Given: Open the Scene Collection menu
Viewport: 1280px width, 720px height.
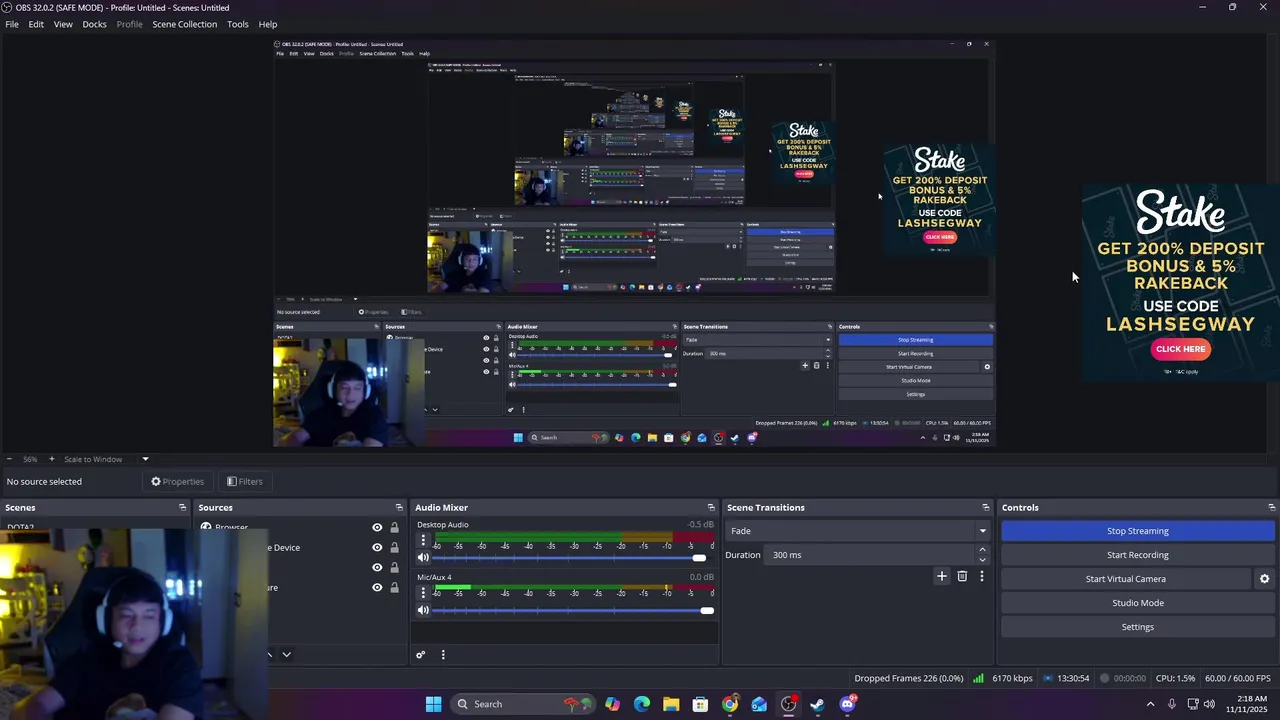Looking at the screenshot, I should coord(184,24).
